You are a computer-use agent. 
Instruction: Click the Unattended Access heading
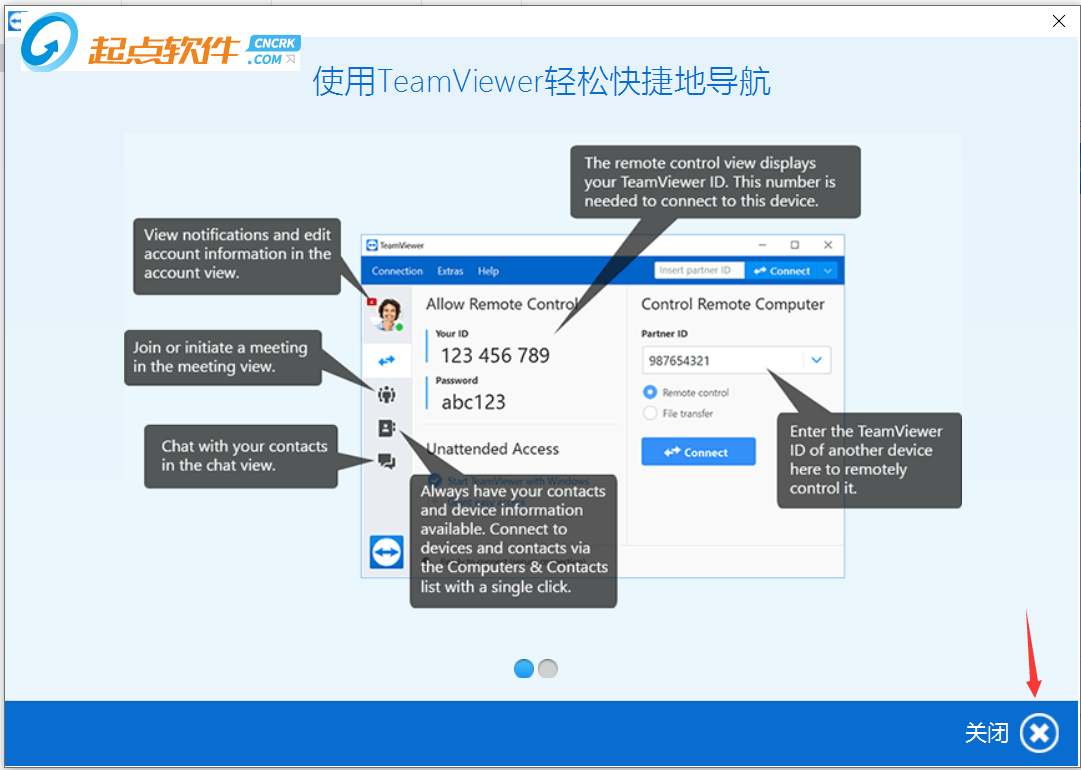click(492, 449)
